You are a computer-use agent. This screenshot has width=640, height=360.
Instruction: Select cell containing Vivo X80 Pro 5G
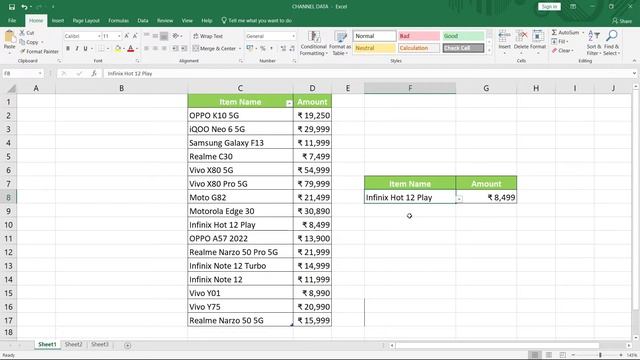[x=240, y=184]
